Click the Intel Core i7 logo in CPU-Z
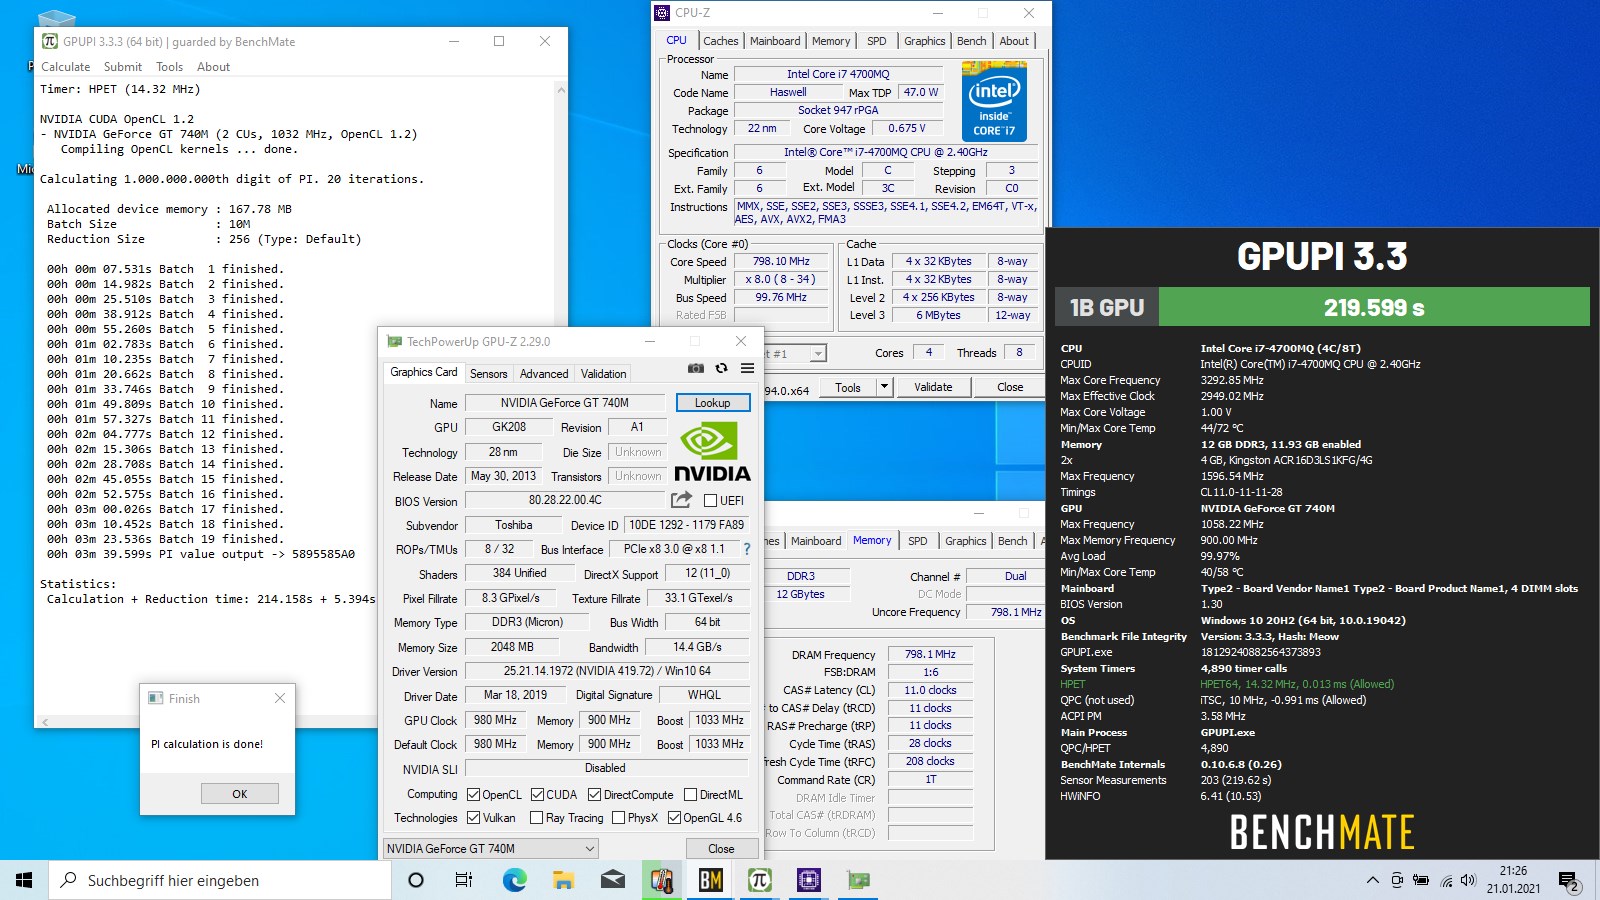Viewport: 1600px width, 900px height. click(x=994, y=101)
